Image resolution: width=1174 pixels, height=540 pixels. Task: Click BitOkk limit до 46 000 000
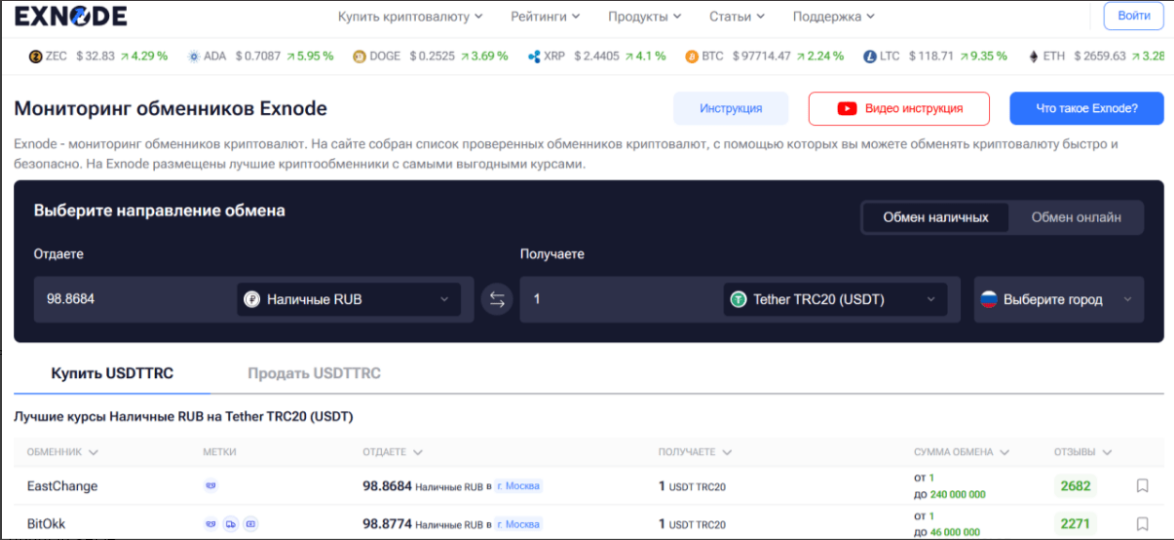pyautogui.click(x=946, y=532)
